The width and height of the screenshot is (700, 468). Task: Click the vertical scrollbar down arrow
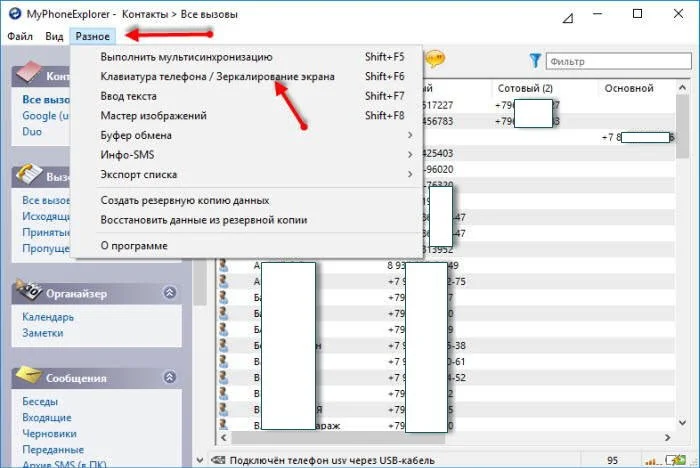point(682,422)
